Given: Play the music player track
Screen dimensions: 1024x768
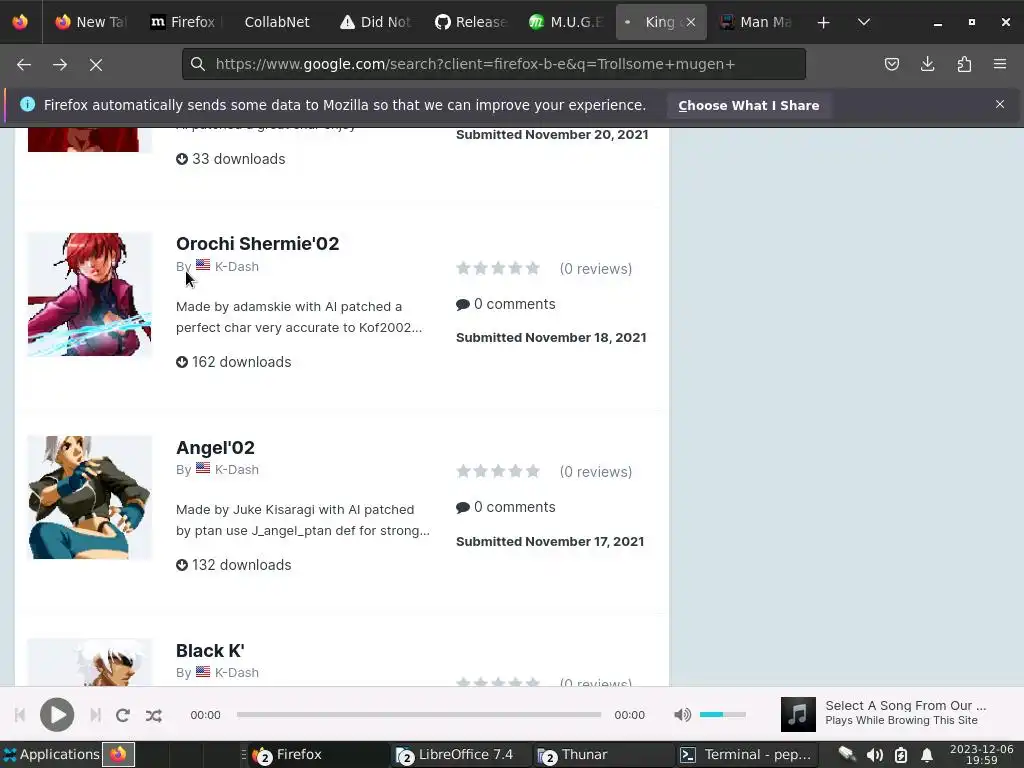Looking at the screenshot, I should click(57, 714).
